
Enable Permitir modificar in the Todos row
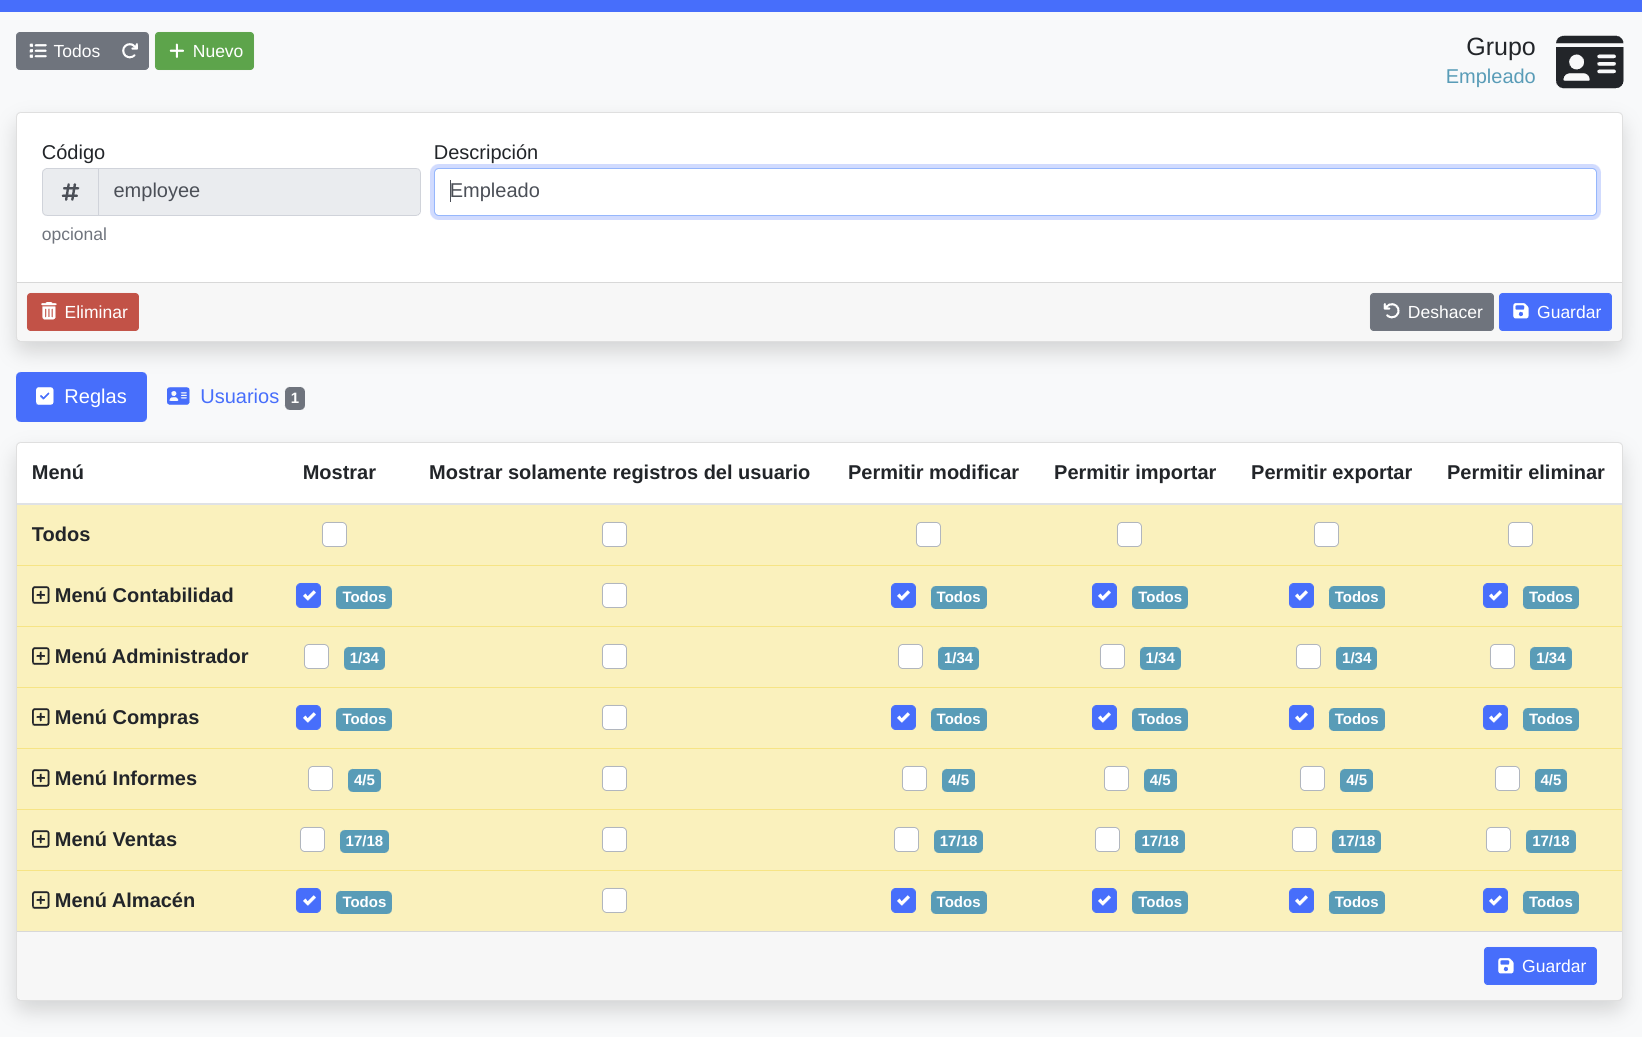[928, 535]
